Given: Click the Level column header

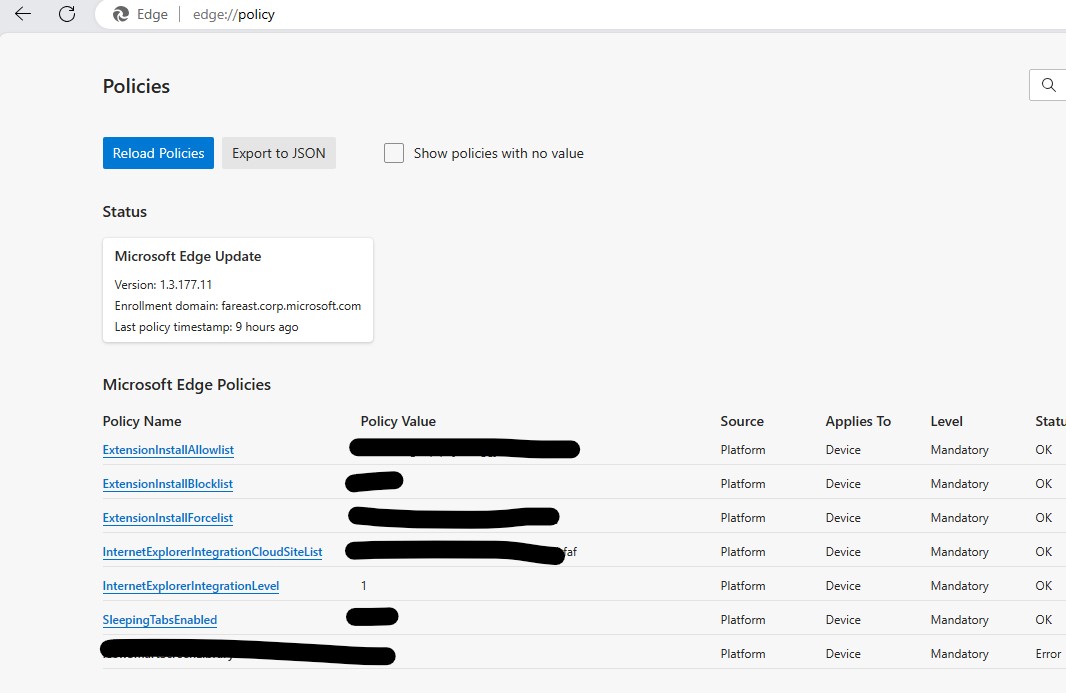Looking at the screenshot, I should coord(946,421).
